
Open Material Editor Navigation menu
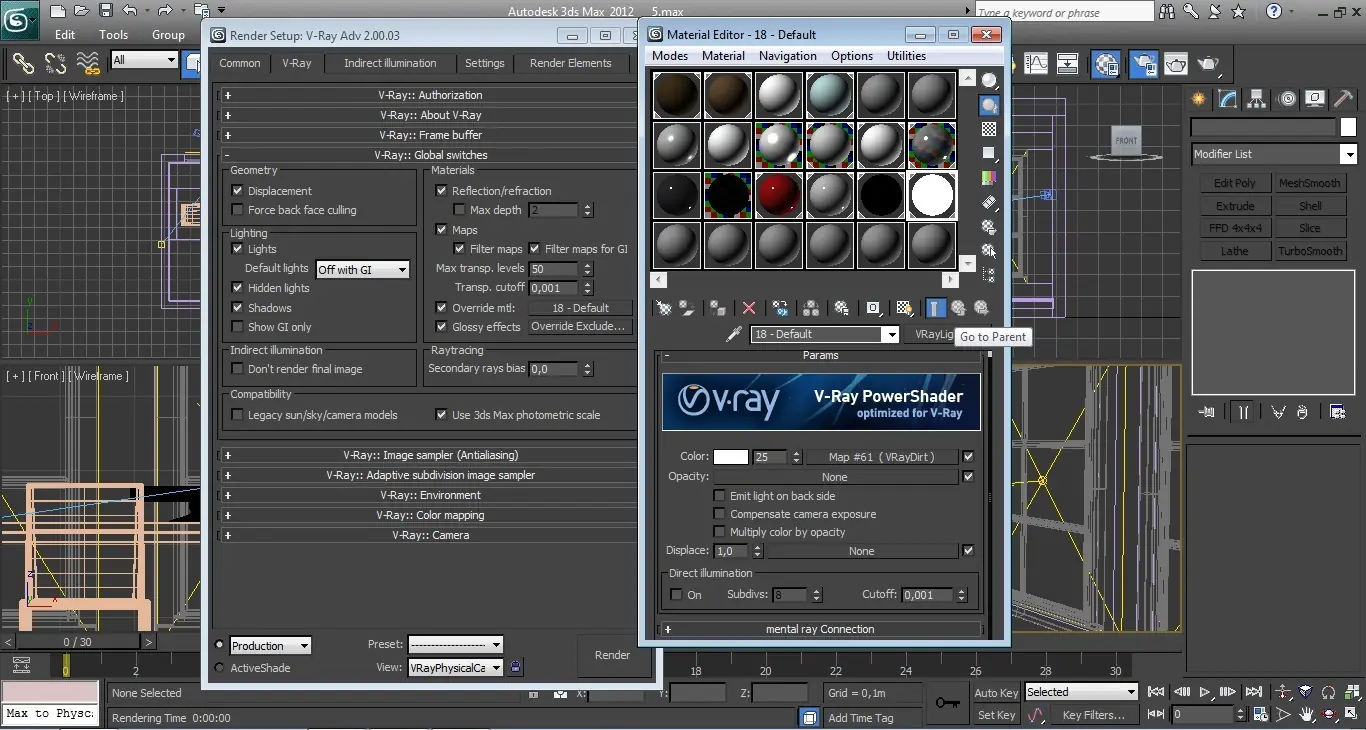pos(787,56)
